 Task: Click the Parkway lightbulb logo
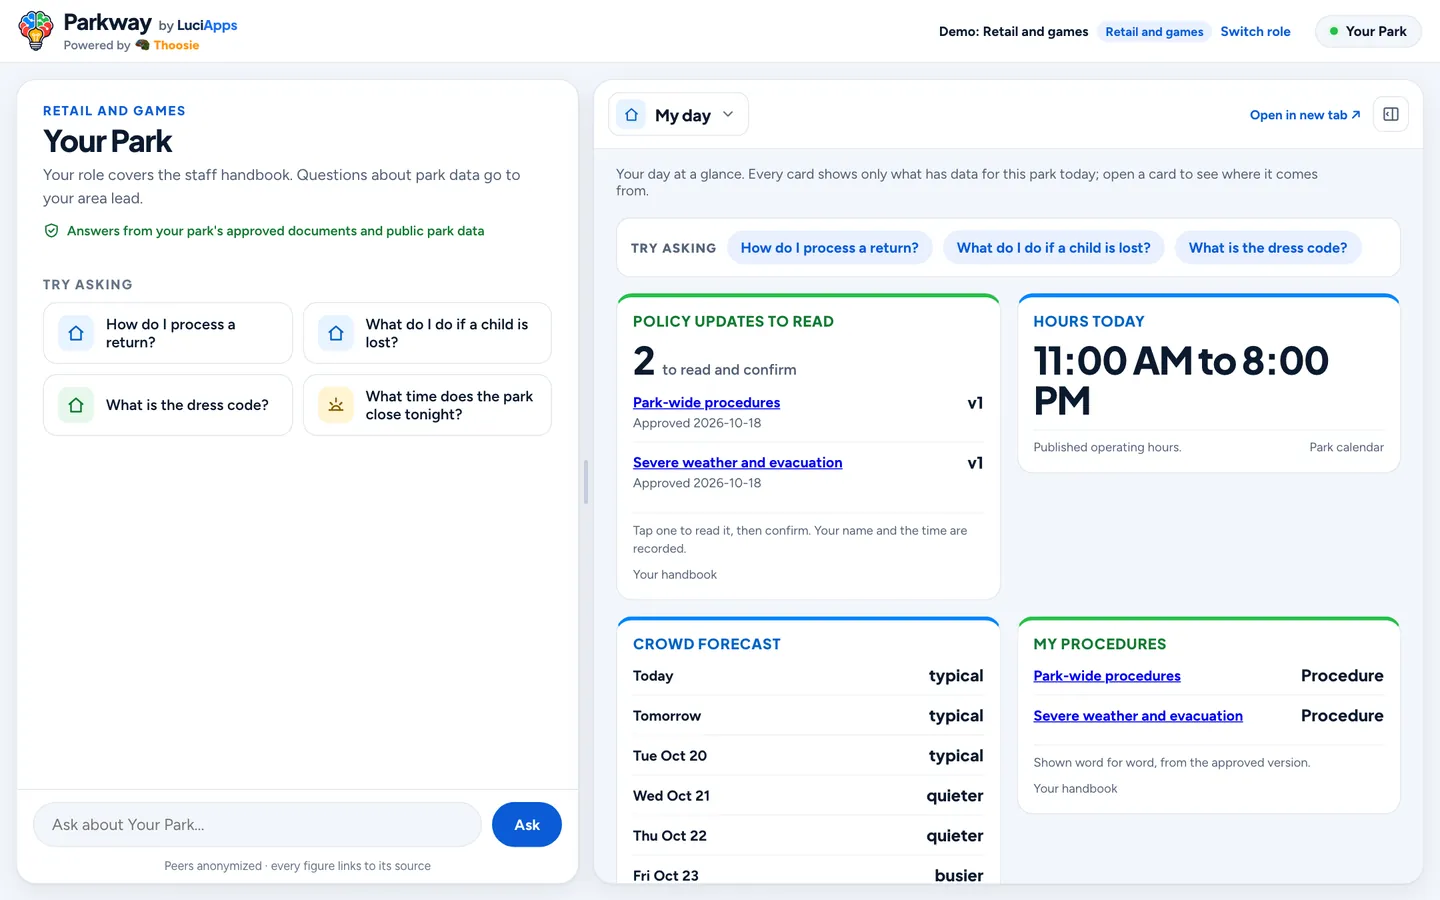(36, 31)
